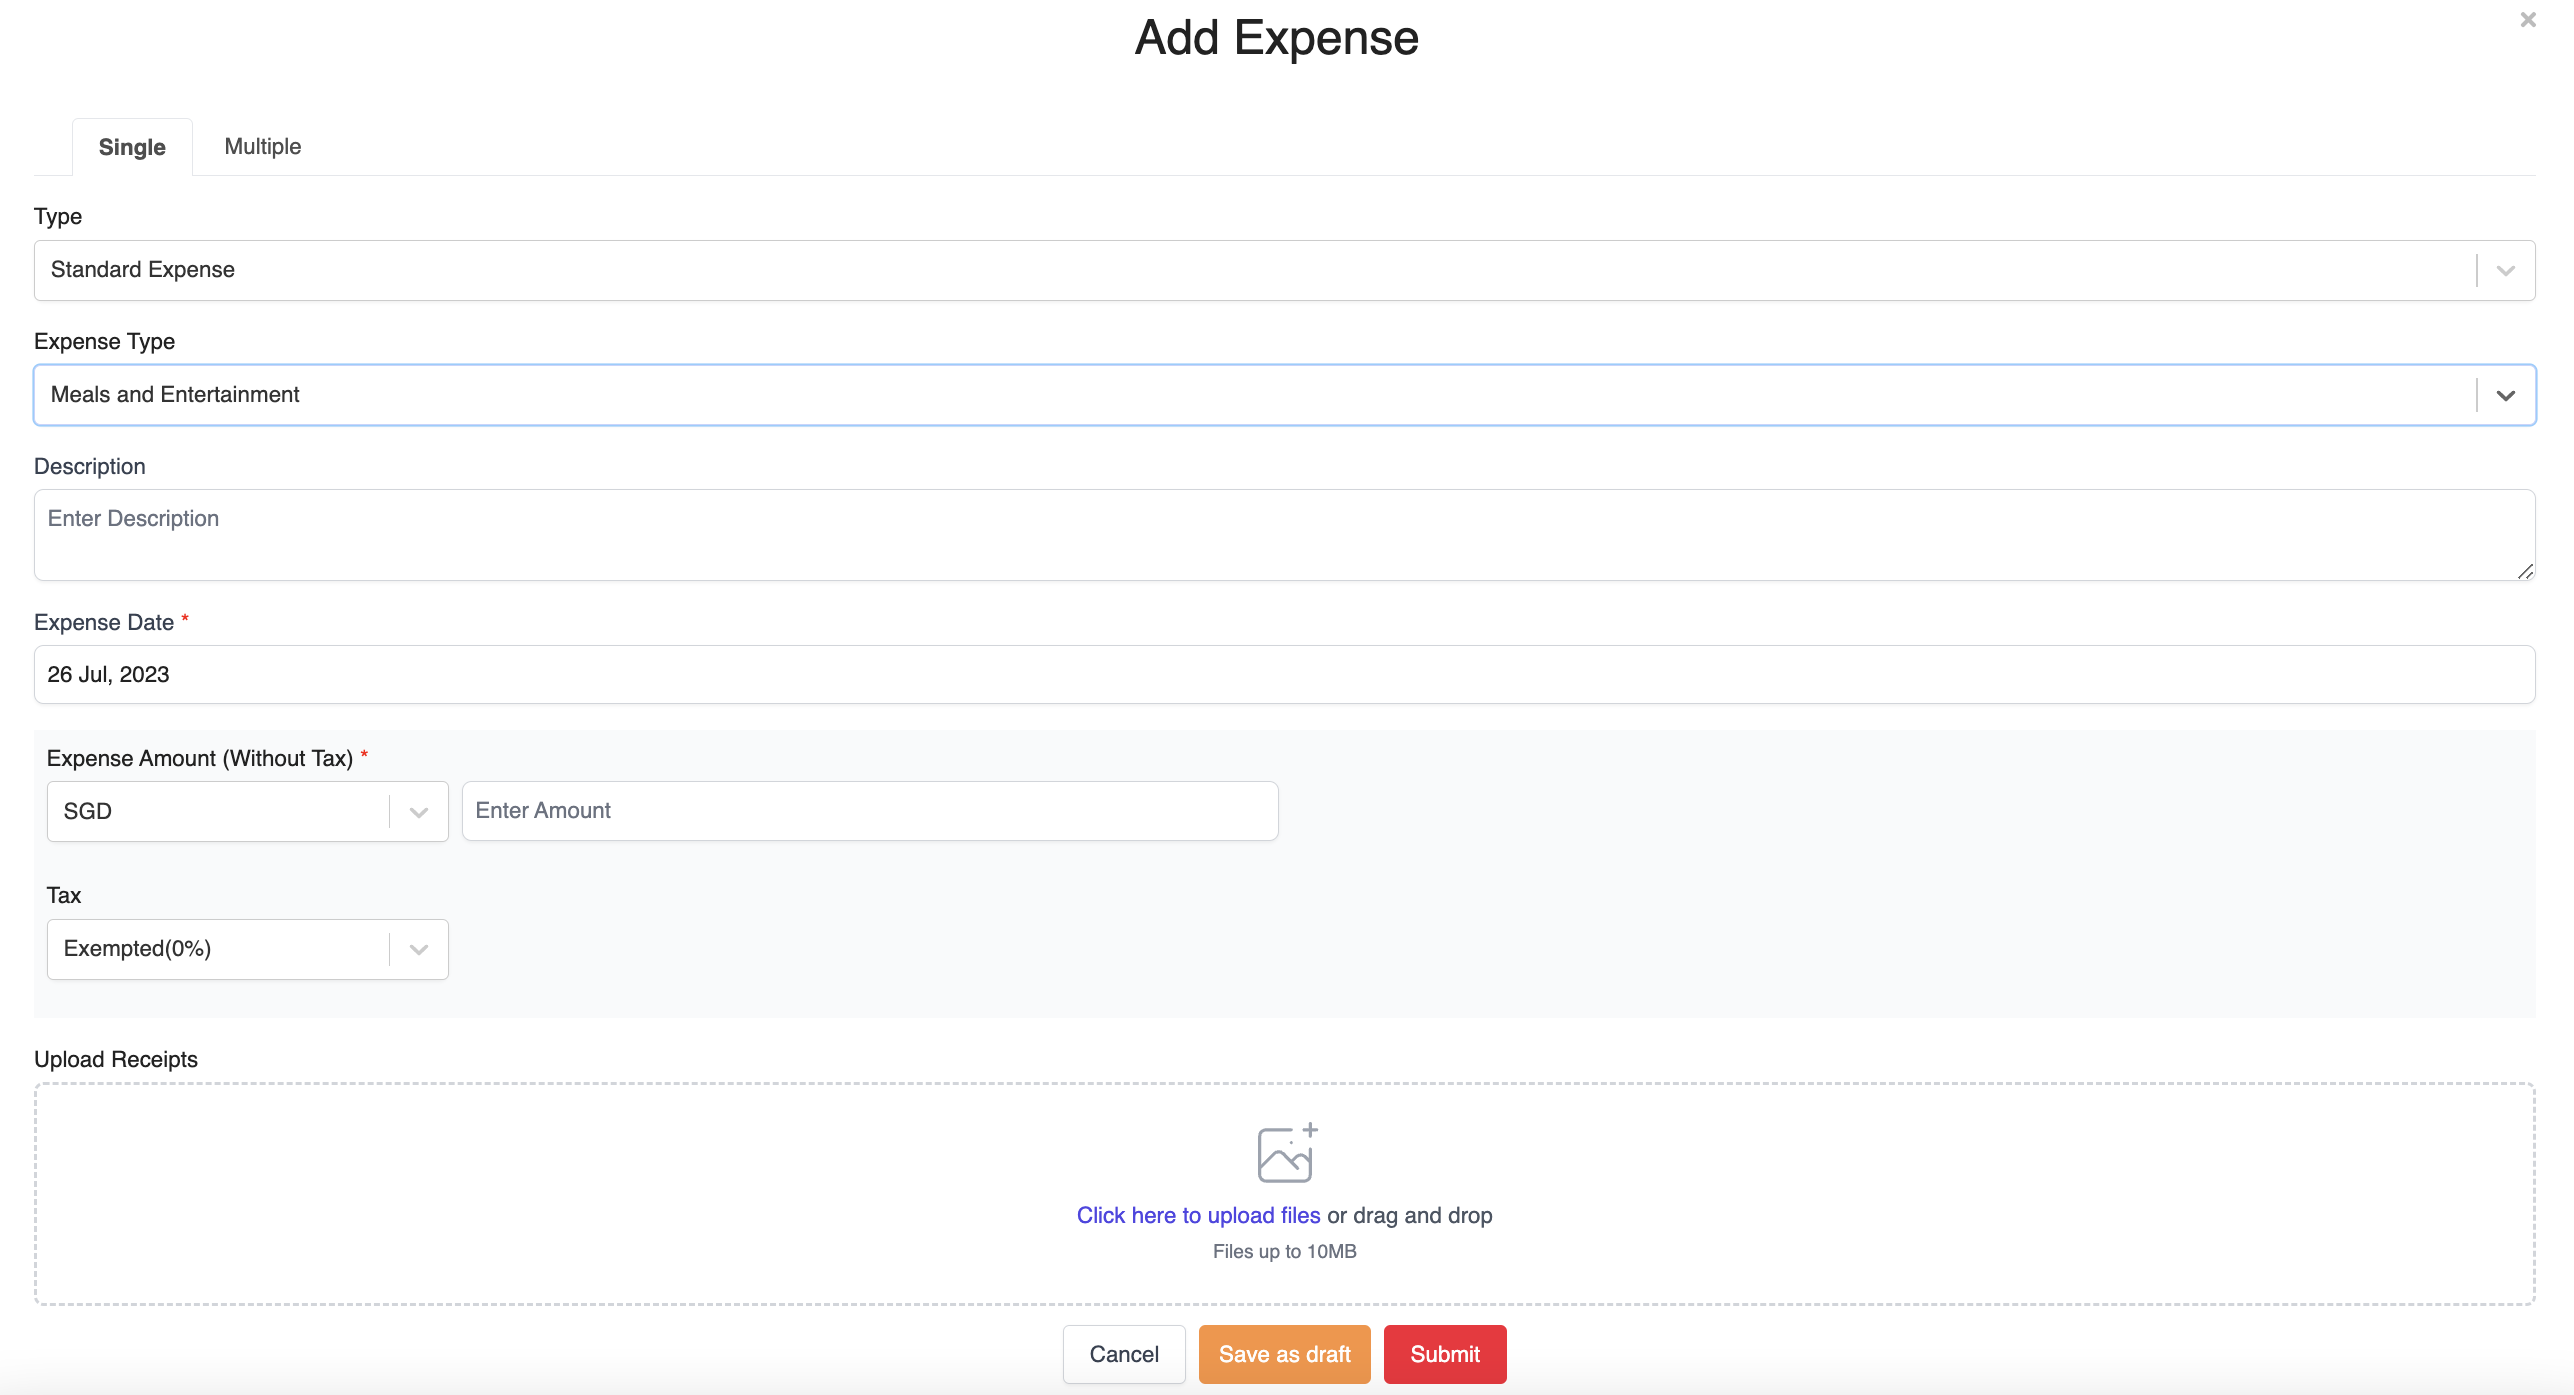The width and height of the screenshot is (2574, 1395).
Task: Open the Expense Date field
Action: pos(1284,675)
